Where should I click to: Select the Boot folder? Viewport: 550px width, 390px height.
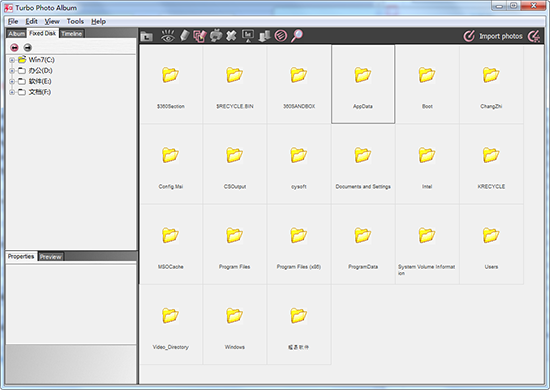(x=427, y=84)
